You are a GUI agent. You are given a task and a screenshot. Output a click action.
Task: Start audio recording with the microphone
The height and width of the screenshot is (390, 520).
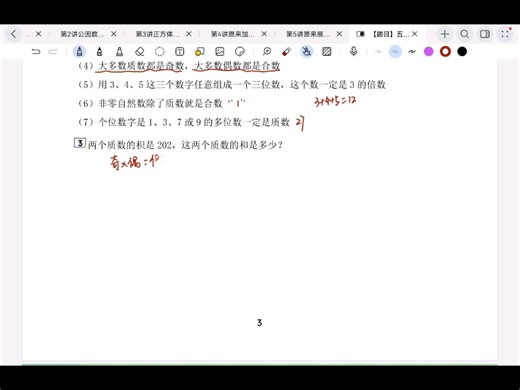coord(354,52)
